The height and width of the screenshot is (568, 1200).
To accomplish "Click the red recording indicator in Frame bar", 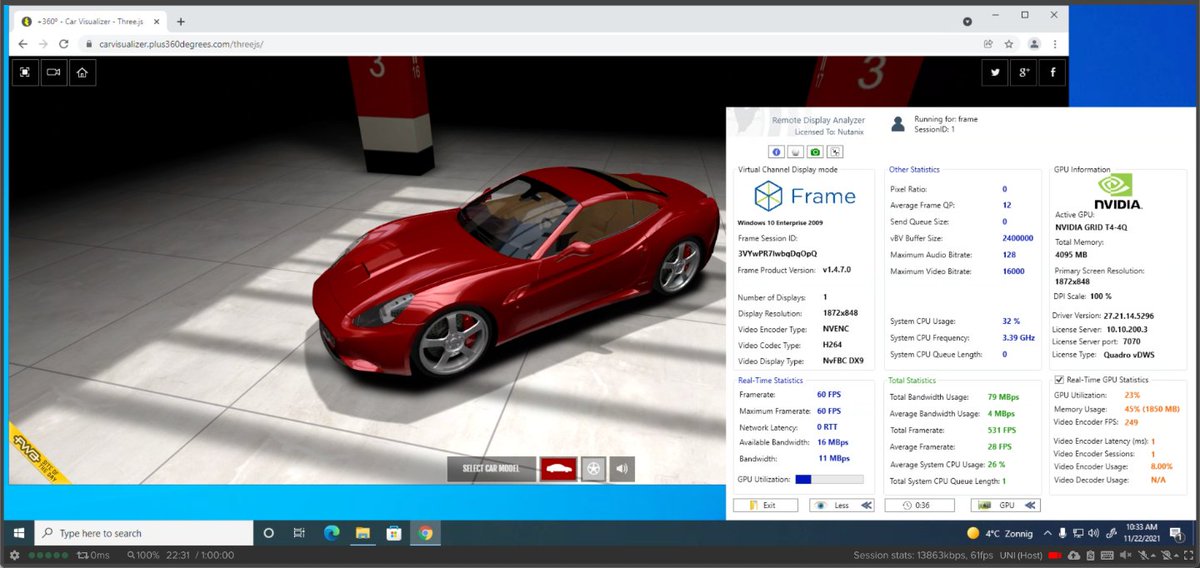I will [x=1055, y=555].
